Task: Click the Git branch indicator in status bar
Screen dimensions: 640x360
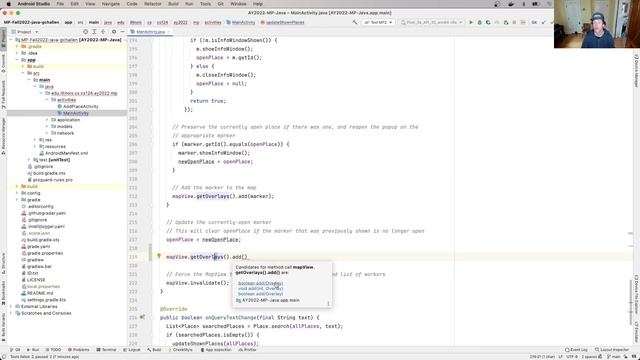Action: coord(613,357)
